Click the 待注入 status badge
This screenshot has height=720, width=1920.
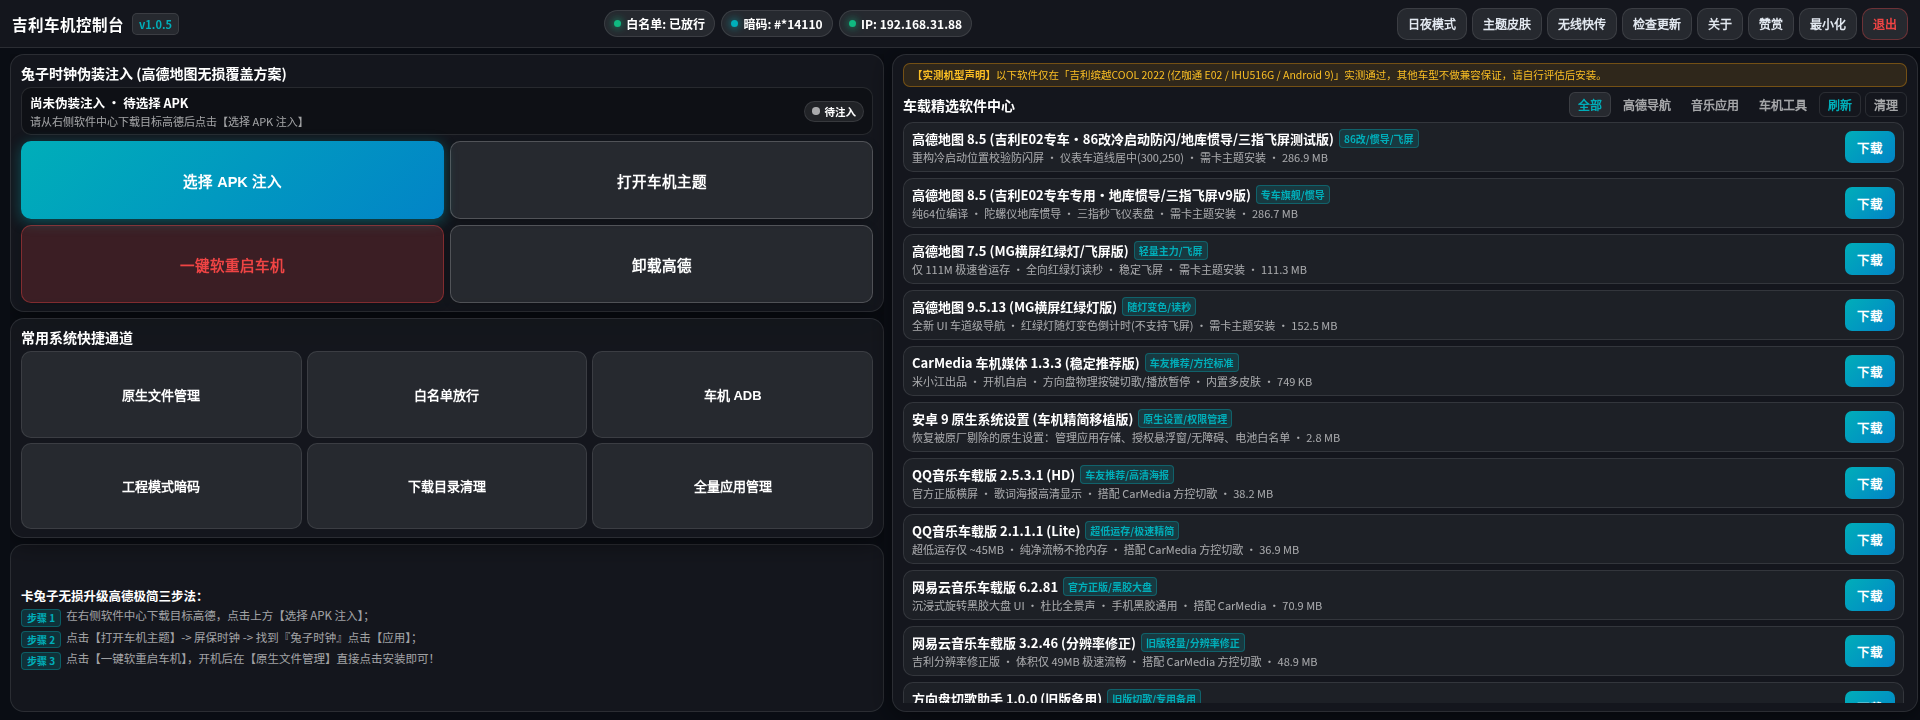tap(834, 112)
